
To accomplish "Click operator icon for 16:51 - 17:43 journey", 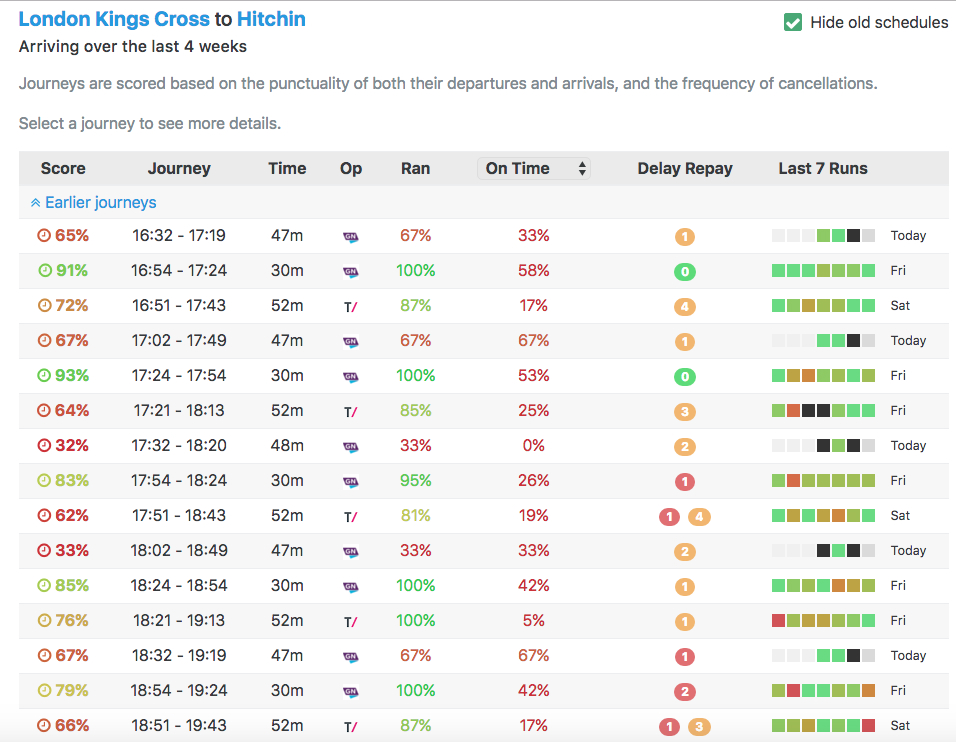I will click(x=350, y=306).
